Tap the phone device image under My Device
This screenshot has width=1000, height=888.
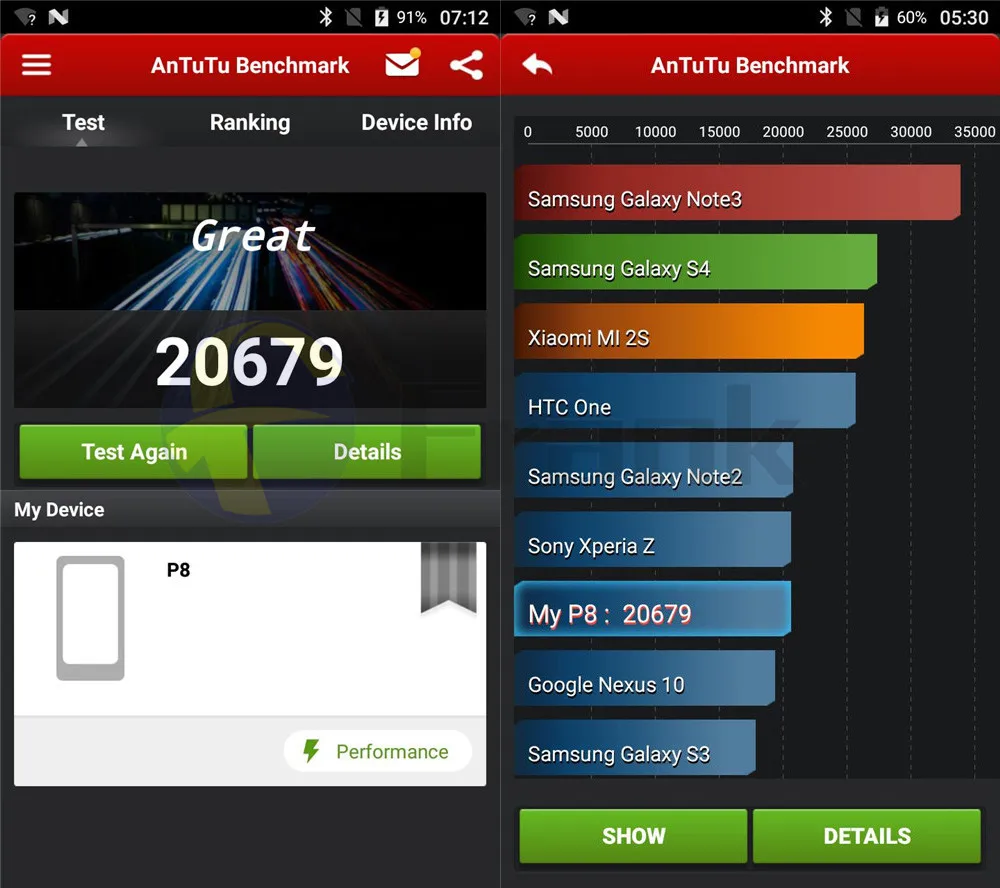point(90,618)
